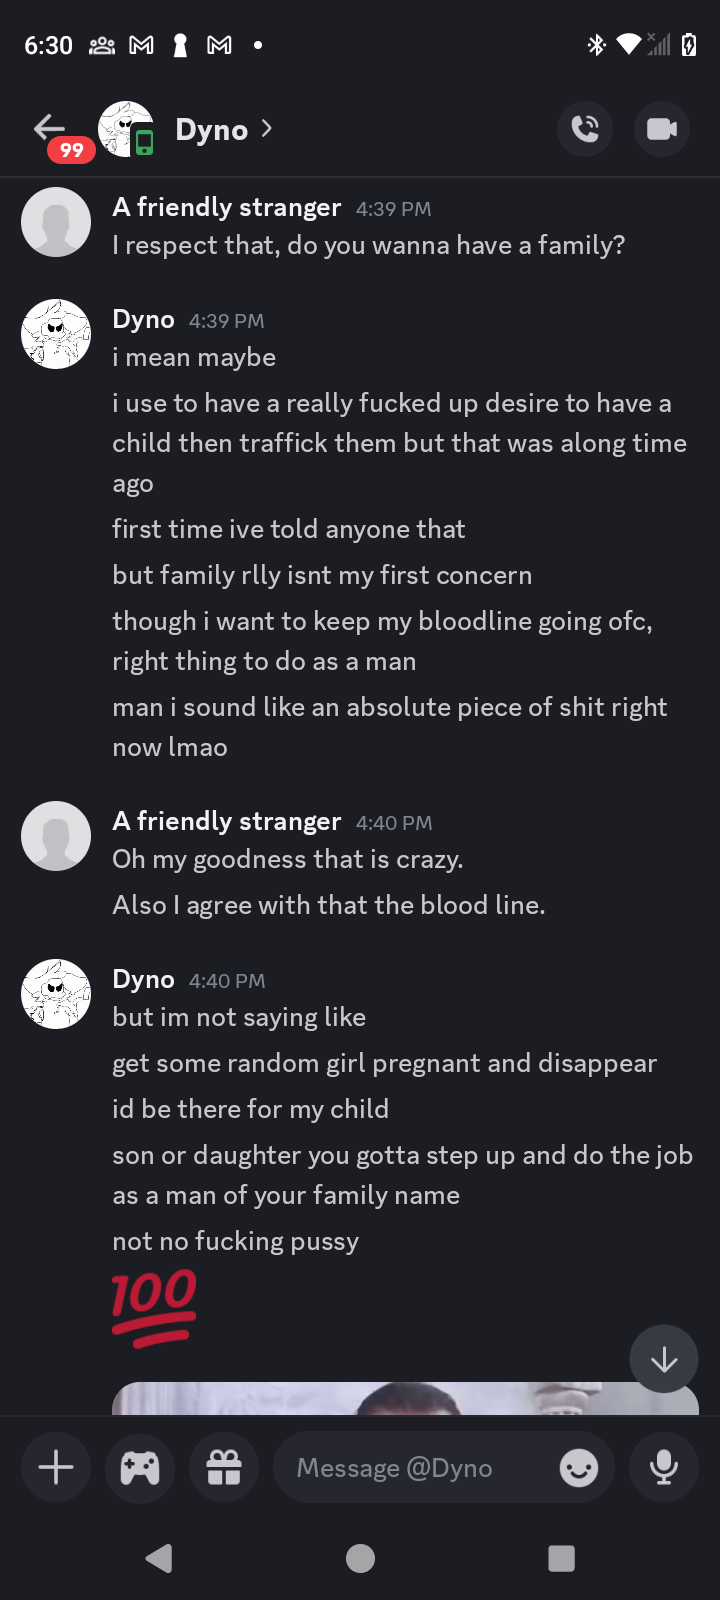Open Dyno's profile from header name
The width and height of the screenshot is (720, 1600).
[x=211, y=129]
